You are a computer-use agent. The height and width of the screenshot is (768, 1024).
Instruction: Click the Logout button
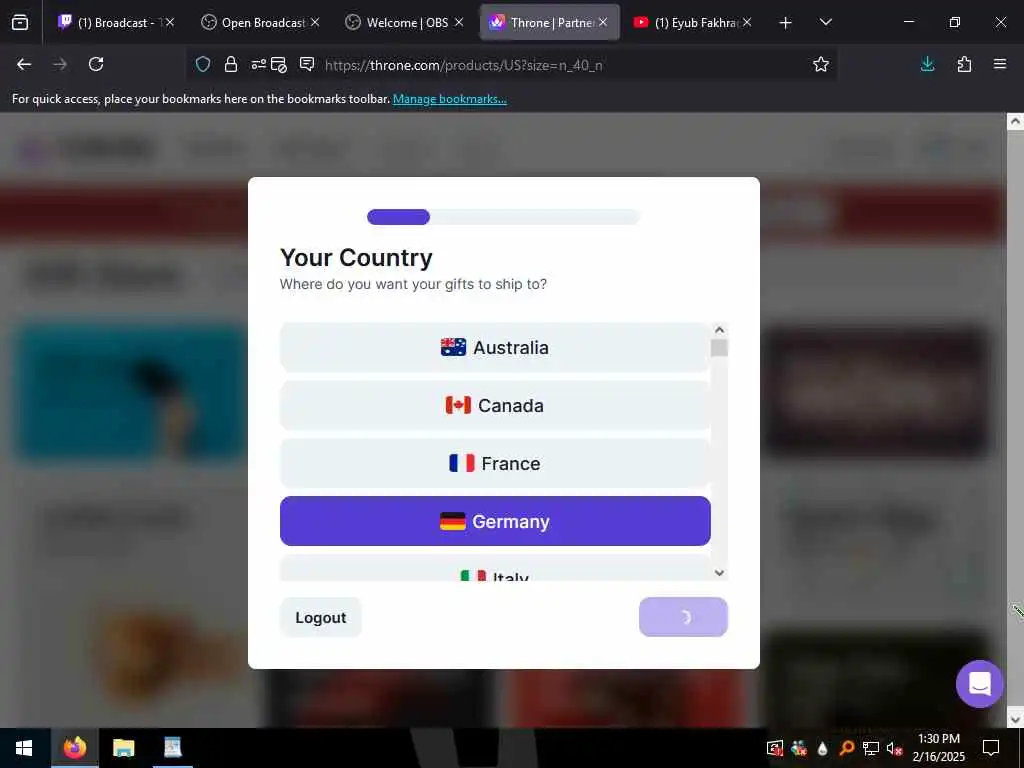(321, 618)
